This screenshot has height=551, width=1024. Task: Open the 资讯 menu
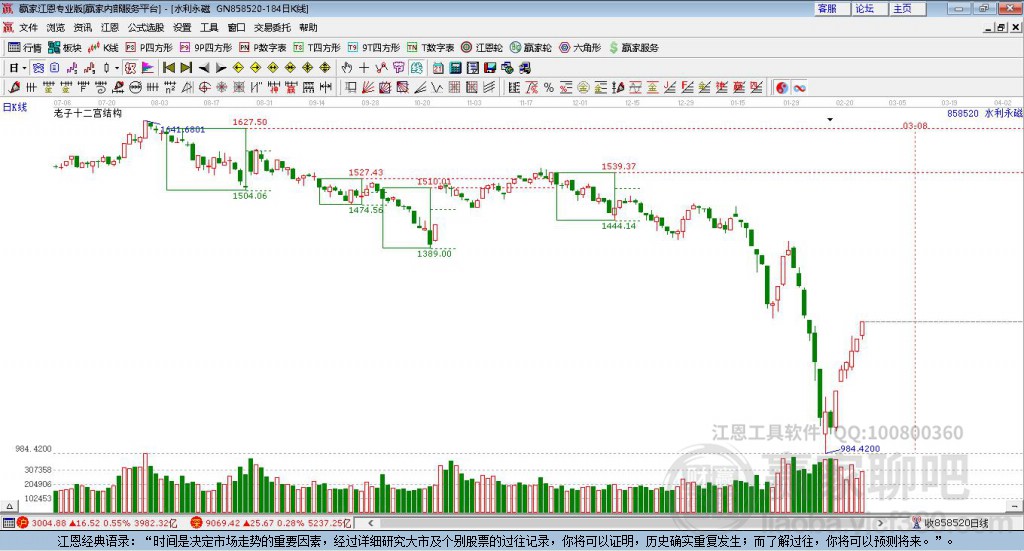82,27
